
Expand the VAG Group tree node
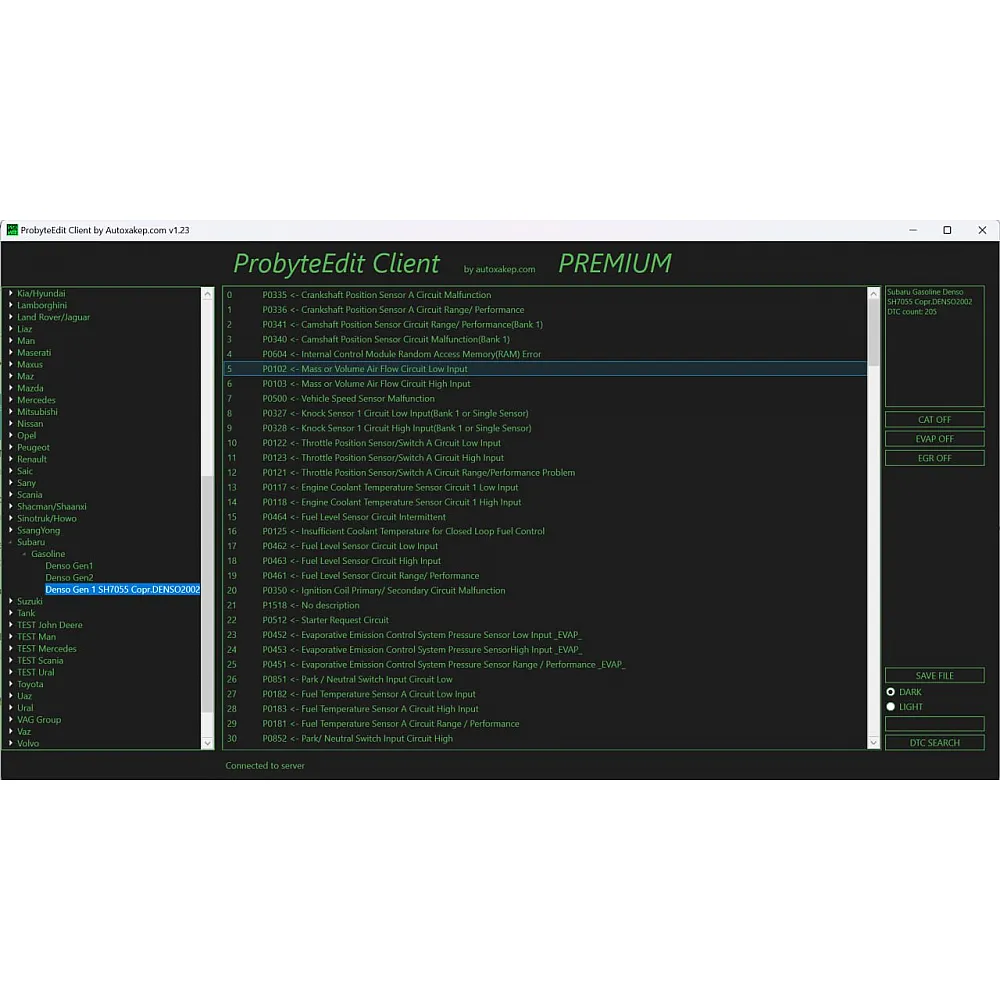point(11,720)
